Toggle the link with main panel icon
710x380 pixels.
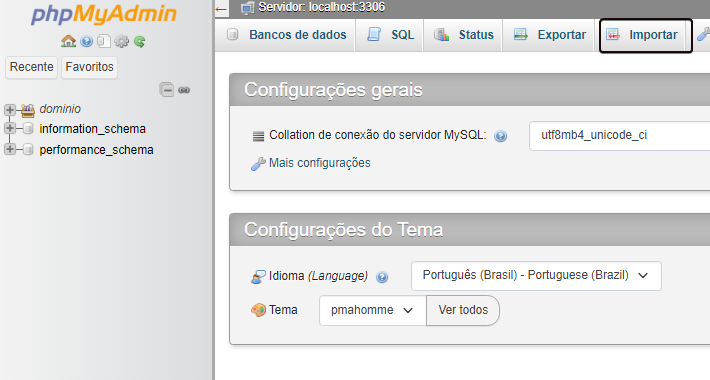click(x=184, y=90)
